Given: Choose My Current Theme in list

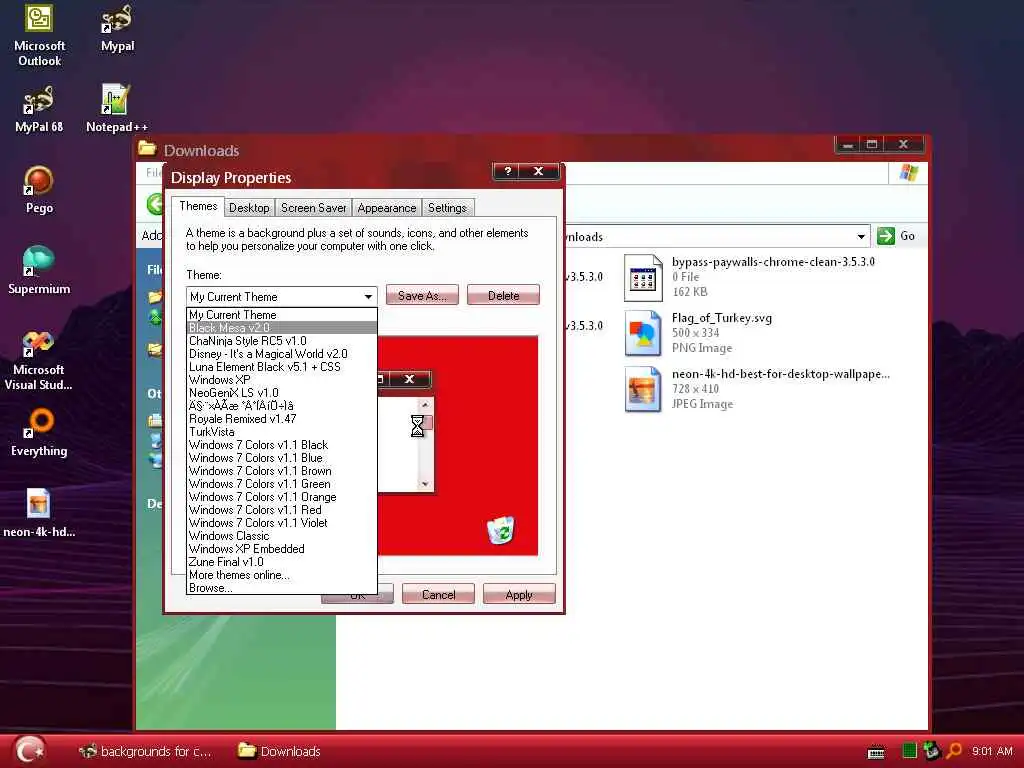Looking at the screenshot, I should pyautogui.click(x=281, y=315).
